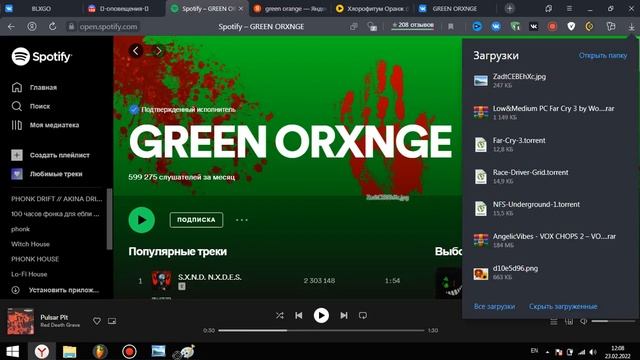The width and height of the screenshot is (640, 360).
Task: Open the browser hamburger menu
Action: coord(569,8)
